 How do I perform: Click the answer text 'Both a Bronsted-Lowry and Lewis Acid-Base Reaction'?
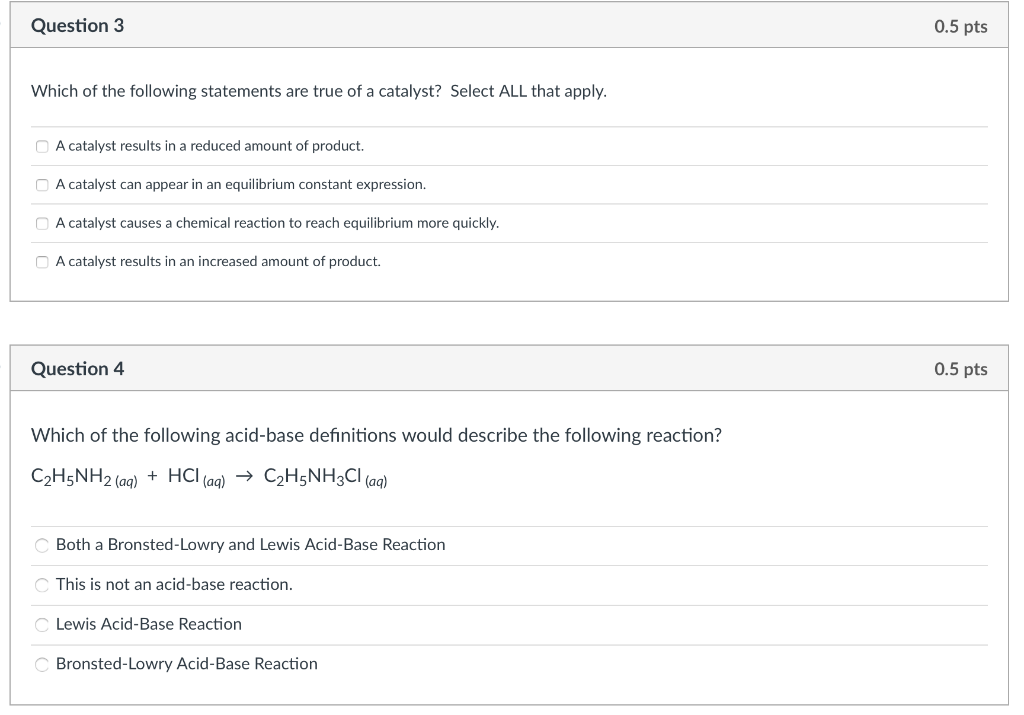click(x=250, y=545)
